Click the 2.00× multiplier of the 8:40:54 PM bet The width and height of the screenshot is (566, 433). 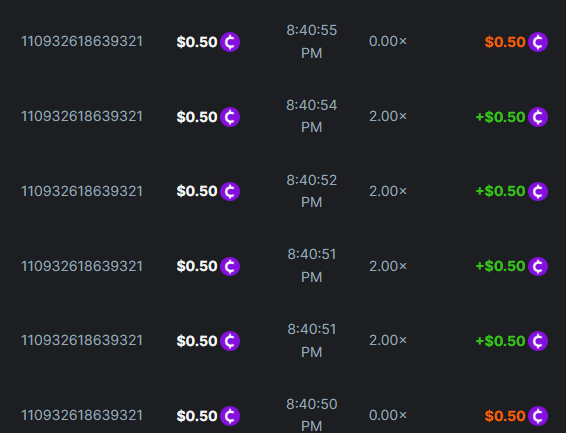(x=388, y=117)
